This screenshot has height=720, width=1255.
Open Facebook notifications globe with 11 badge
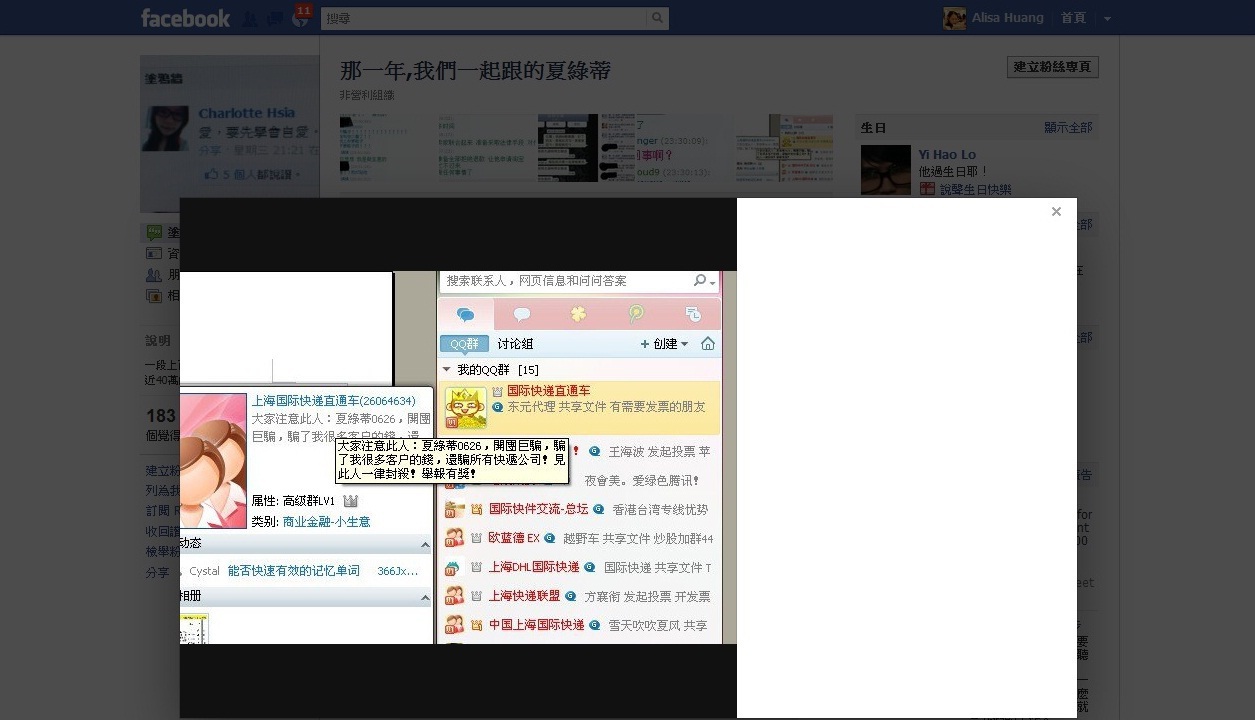point(298,19)
